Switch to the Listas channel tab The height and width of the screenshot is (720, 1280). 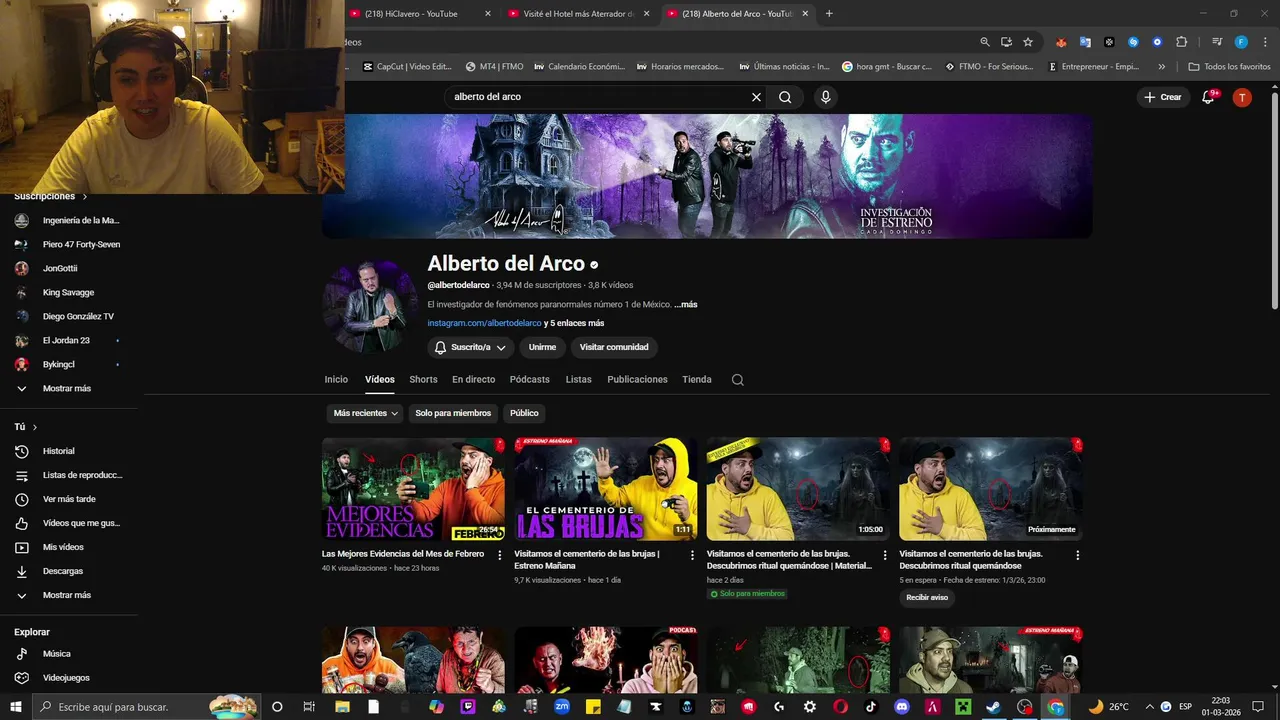pos(578,380)
